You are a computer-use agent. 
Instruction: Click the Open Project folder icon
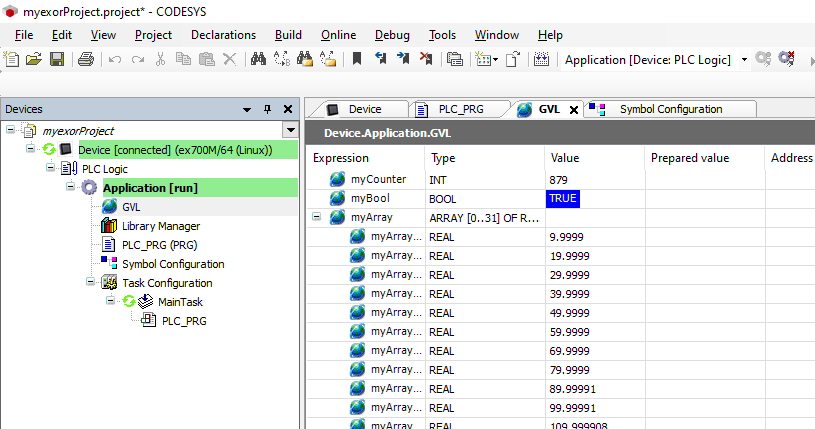tap(34, 59)
